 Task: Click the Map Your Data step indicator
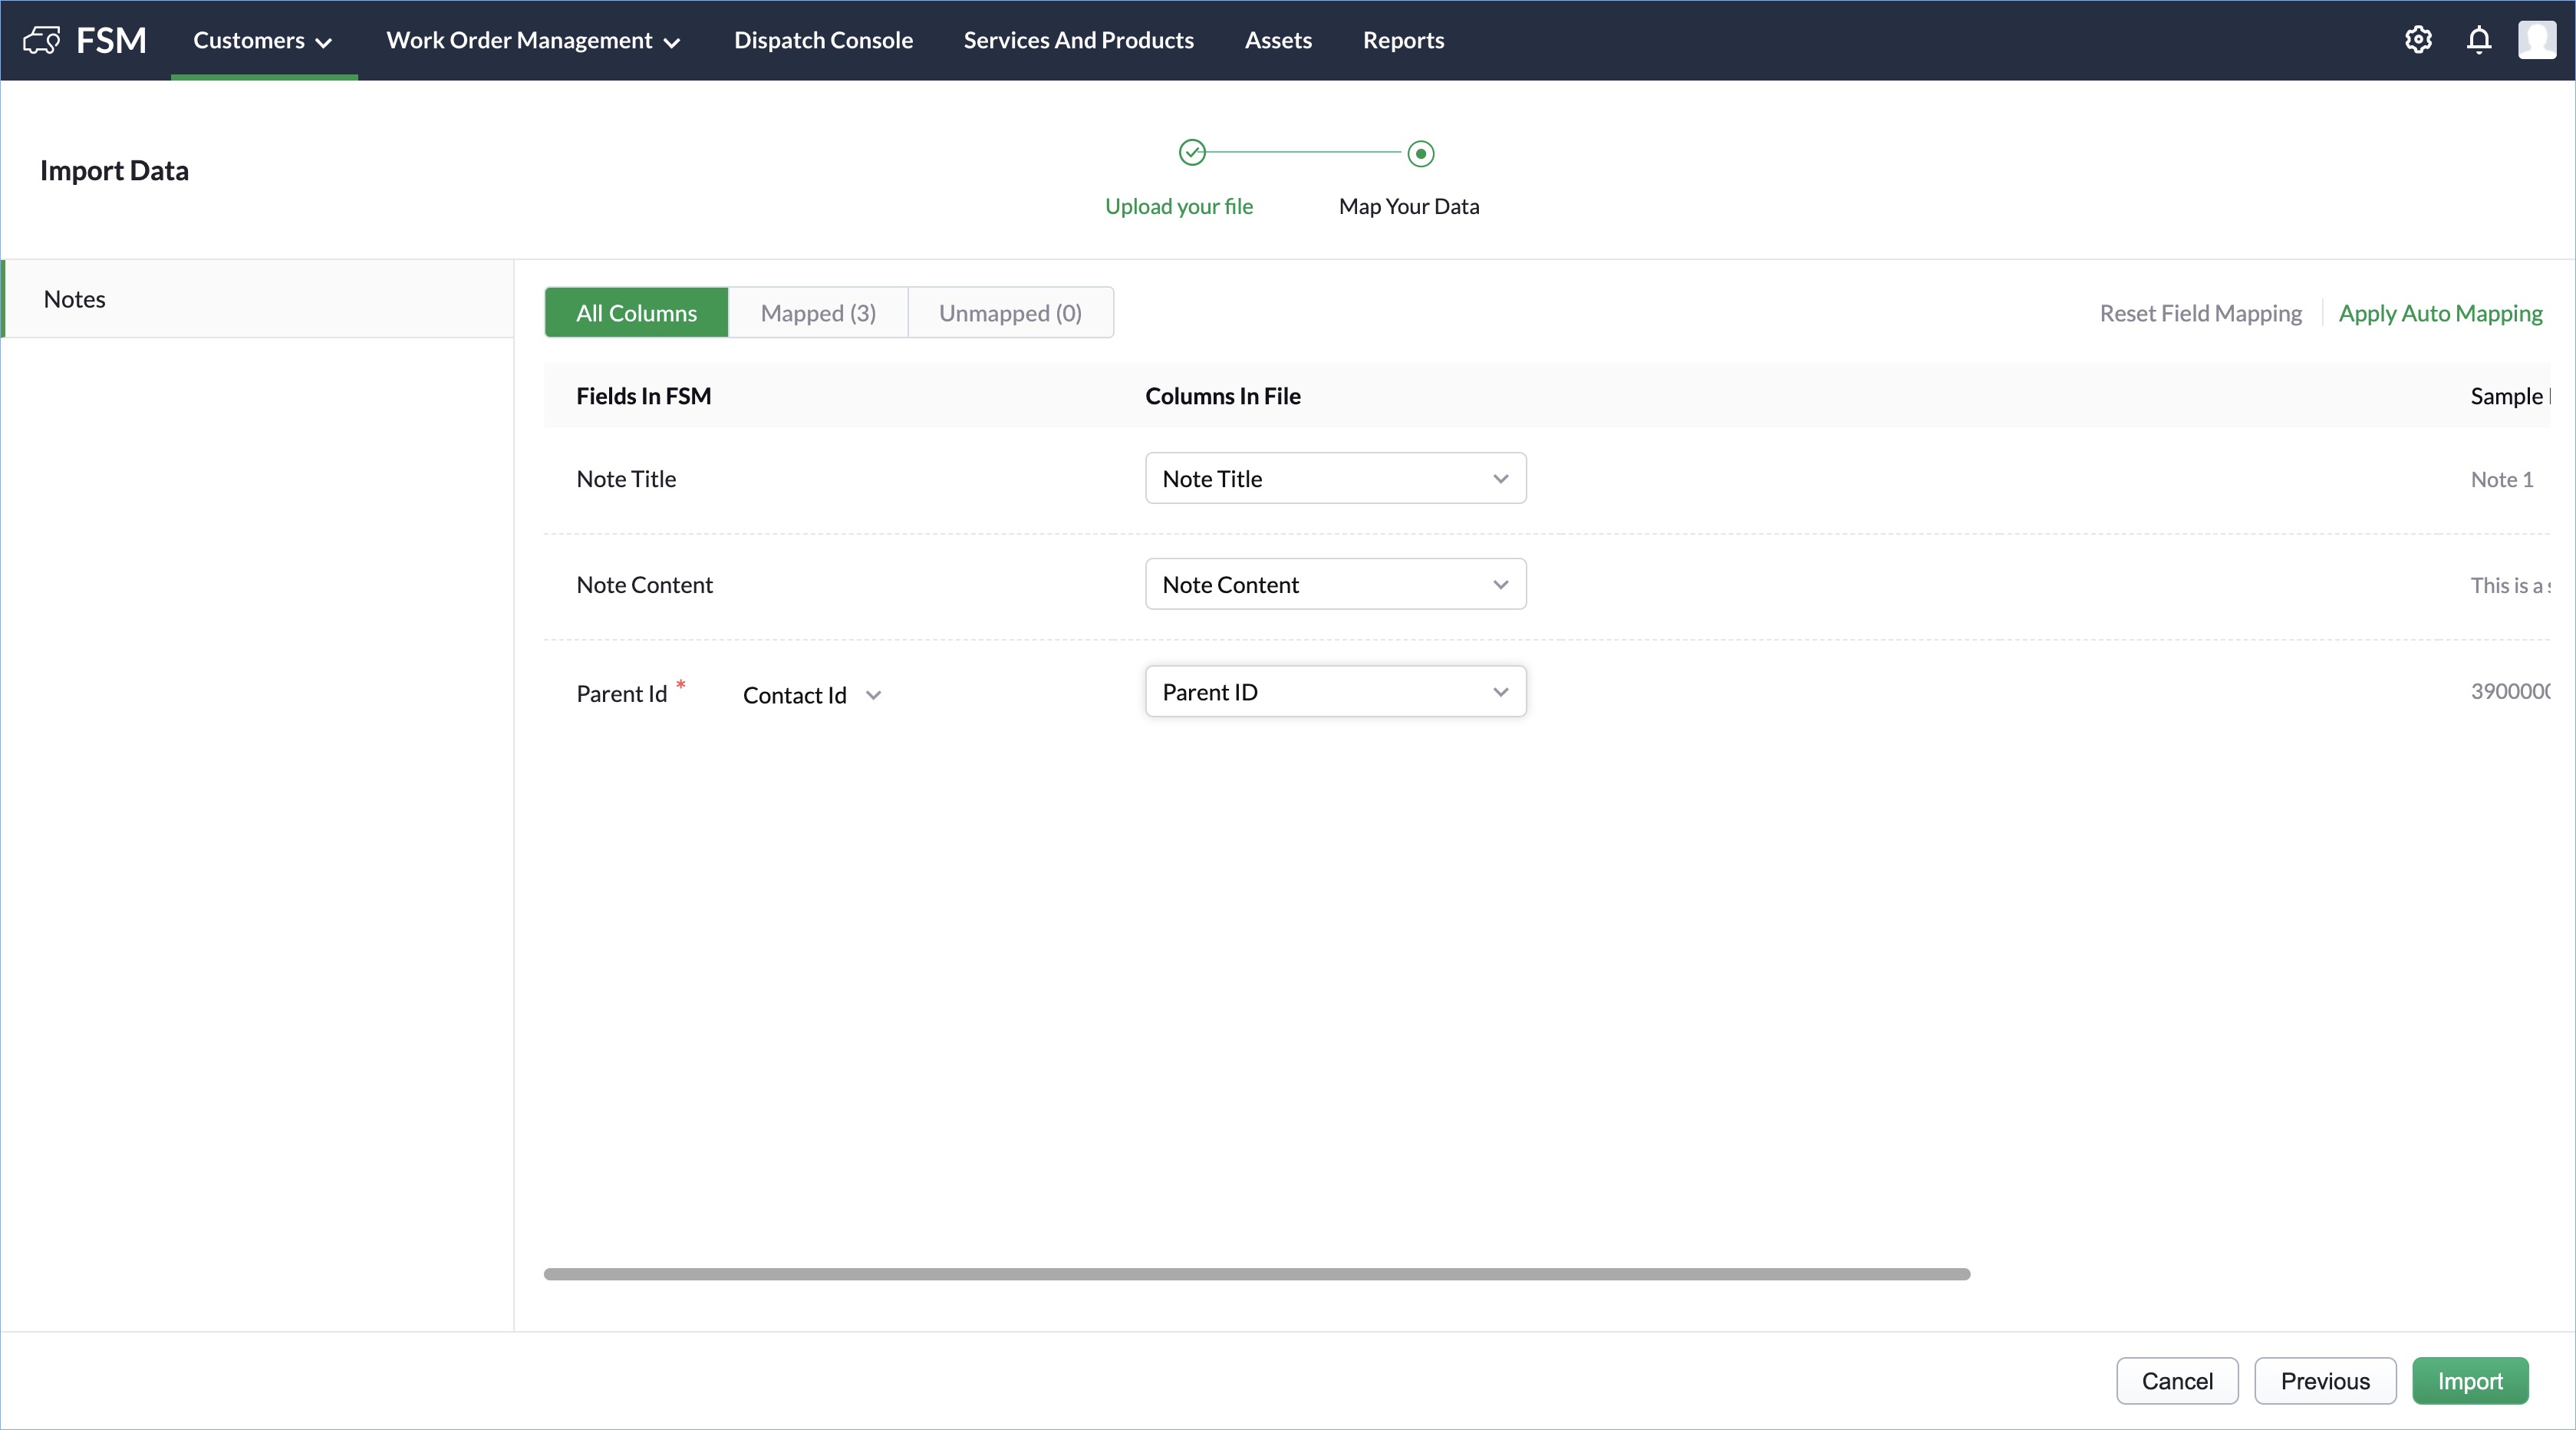(1420, 154)
